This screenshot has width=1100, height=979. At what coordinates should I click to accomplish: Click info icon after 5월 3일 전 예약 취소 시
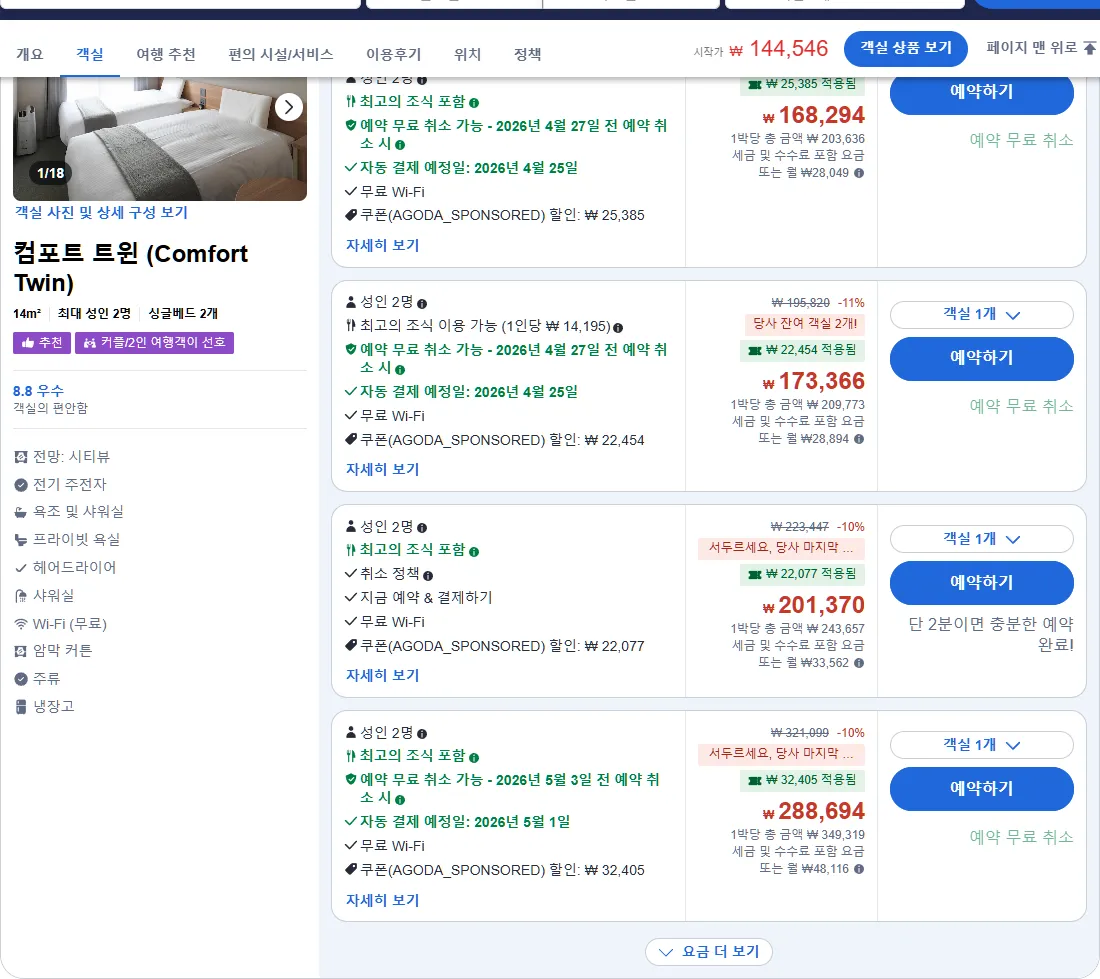point(400,799)
